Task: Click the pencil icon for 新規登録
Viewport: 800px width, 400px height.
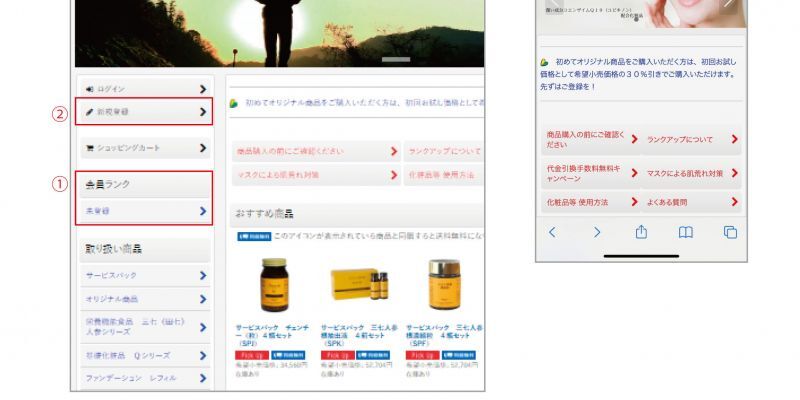Action: click(x=90, y=112)
